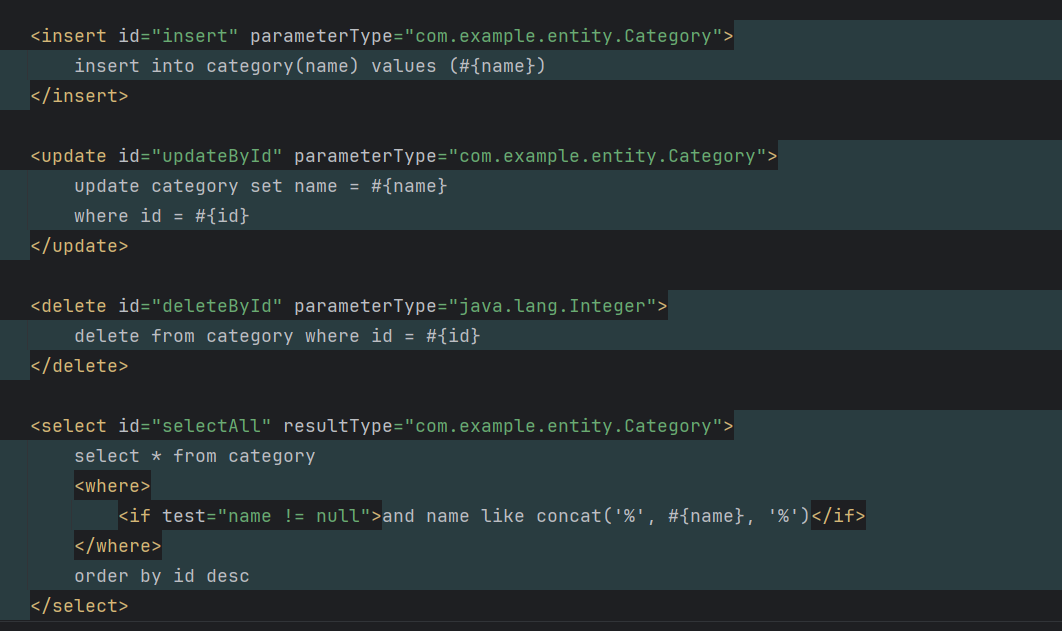Image resolution: width=1062 pixels, height=631 pixels.
Task: Click 'order by id desc' line
Action: (162, 575)
